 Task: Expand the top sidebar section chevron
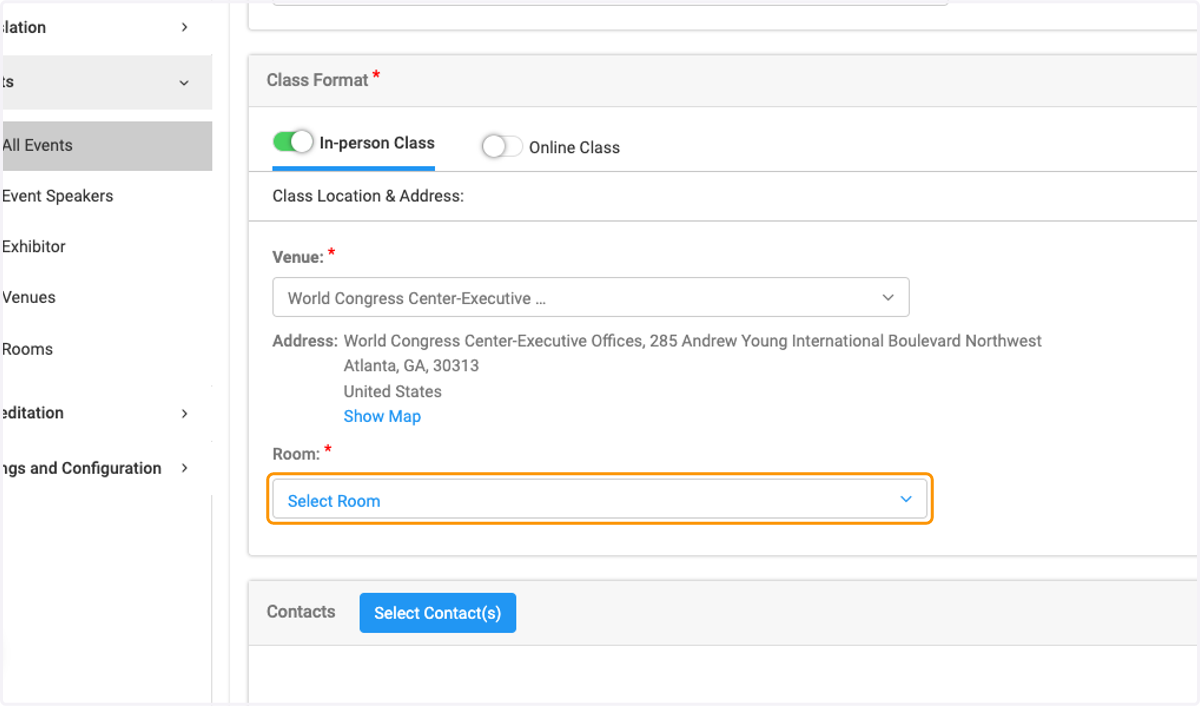coord(185,27)
